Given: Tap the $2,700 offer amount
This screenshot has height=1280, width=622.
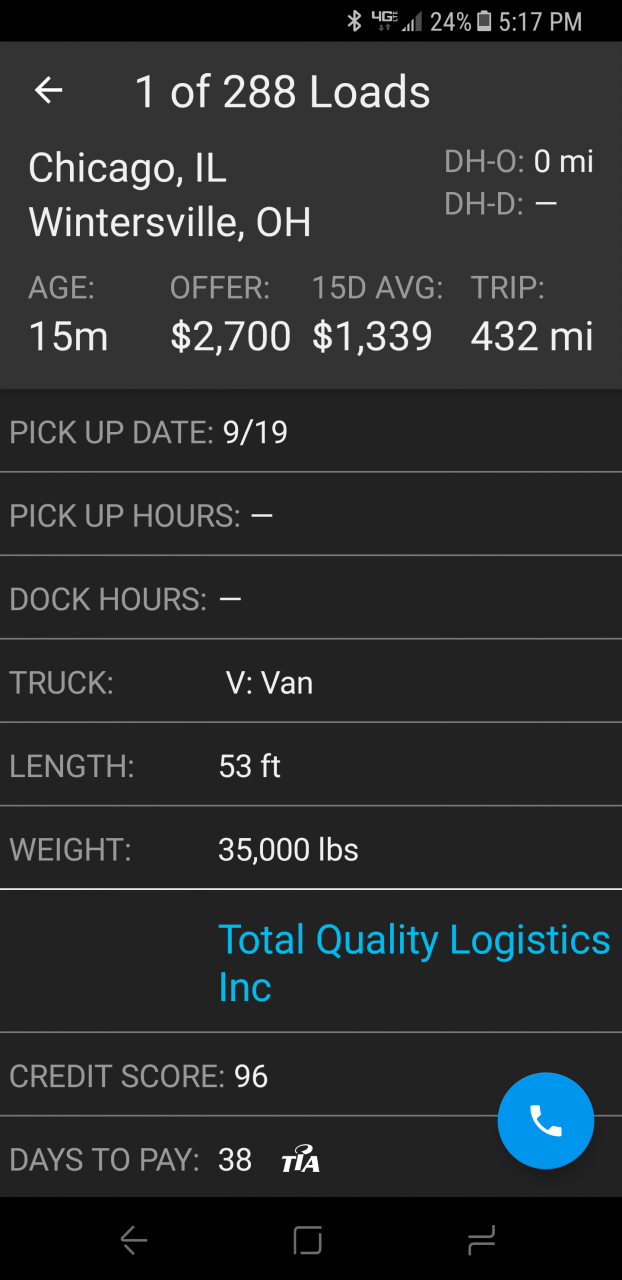Looking at the screenshot, I should tap(230, 336).
